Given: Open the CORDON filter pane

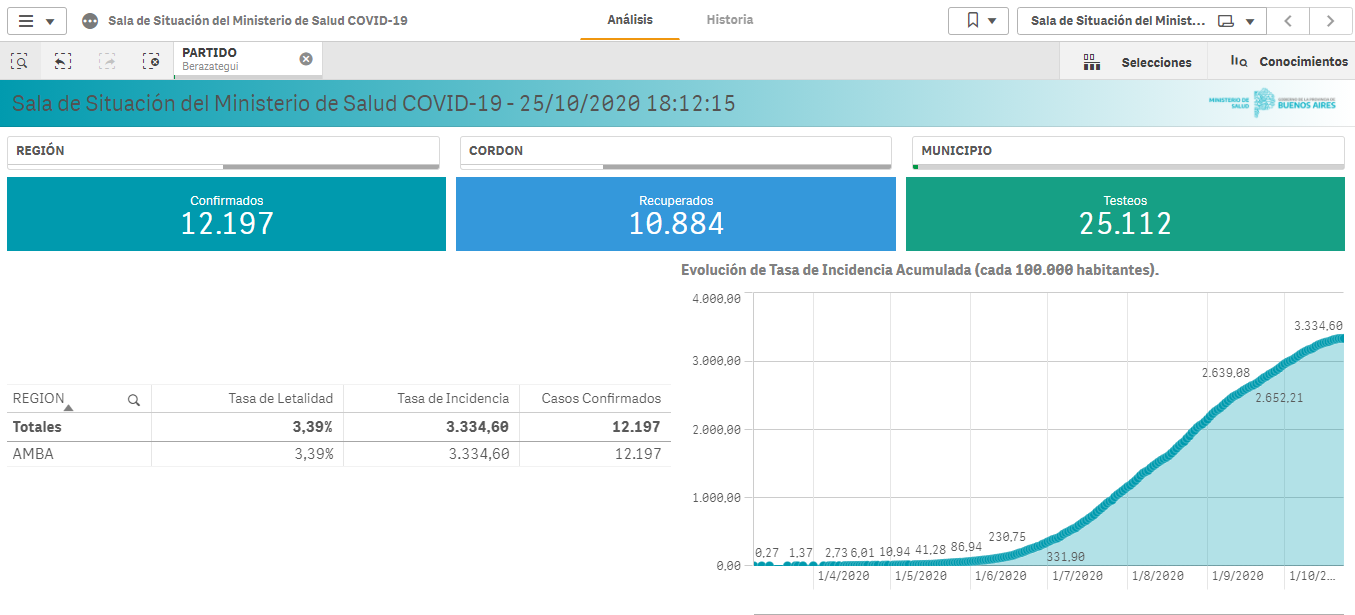Looking at the screenshot, I should point(675,151).
